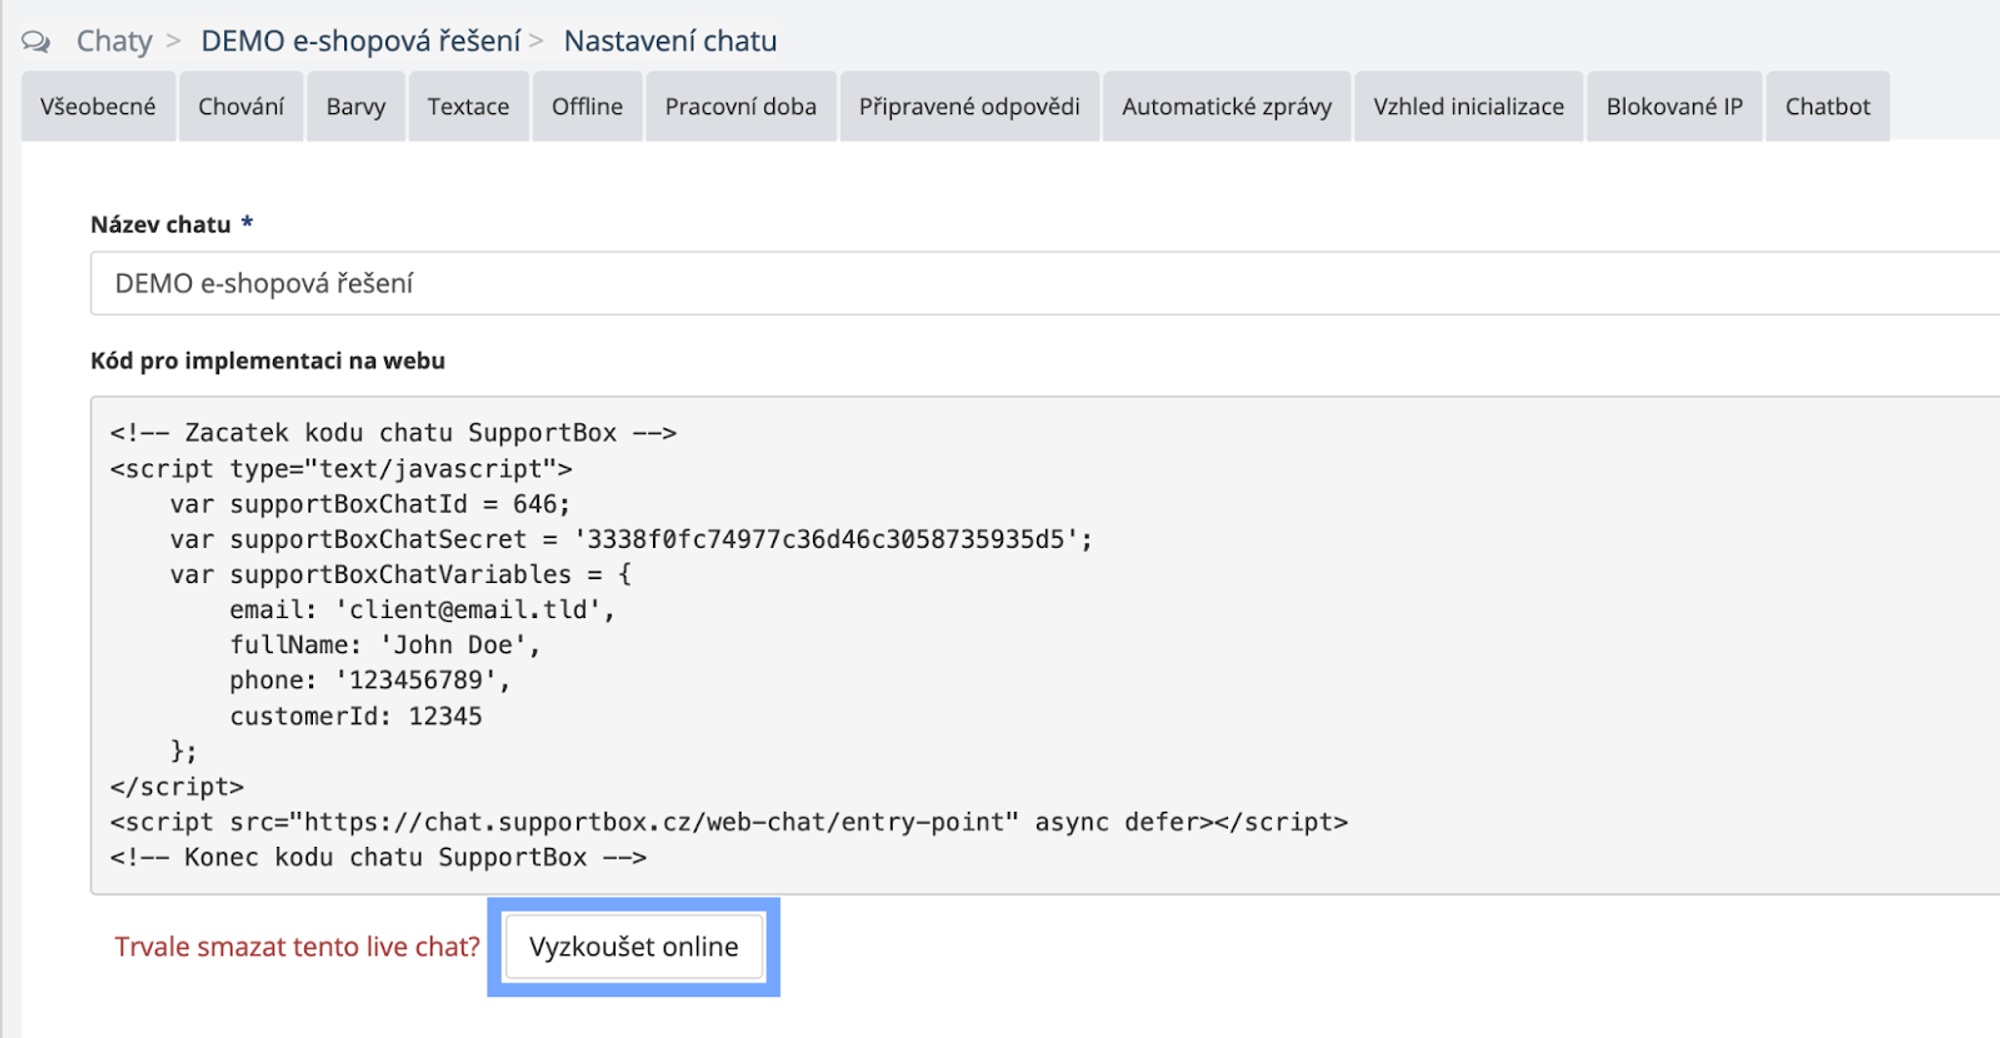Select the Automatické zprávy tab
This screenshot has height=1038, width=2000.
[x=1227, y=106]
